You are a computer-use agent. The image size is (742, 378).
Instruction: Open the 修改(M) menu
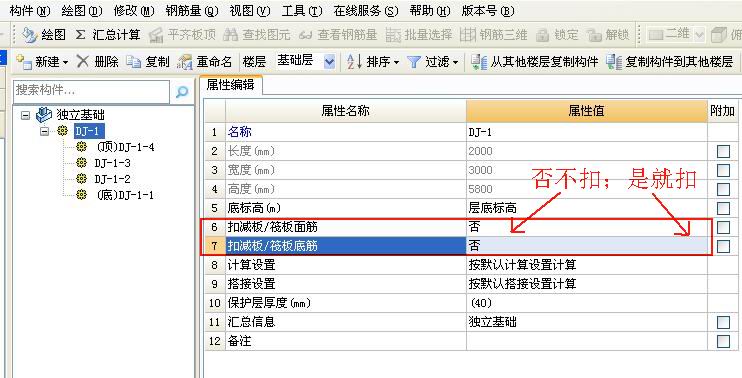pos(134,11)
